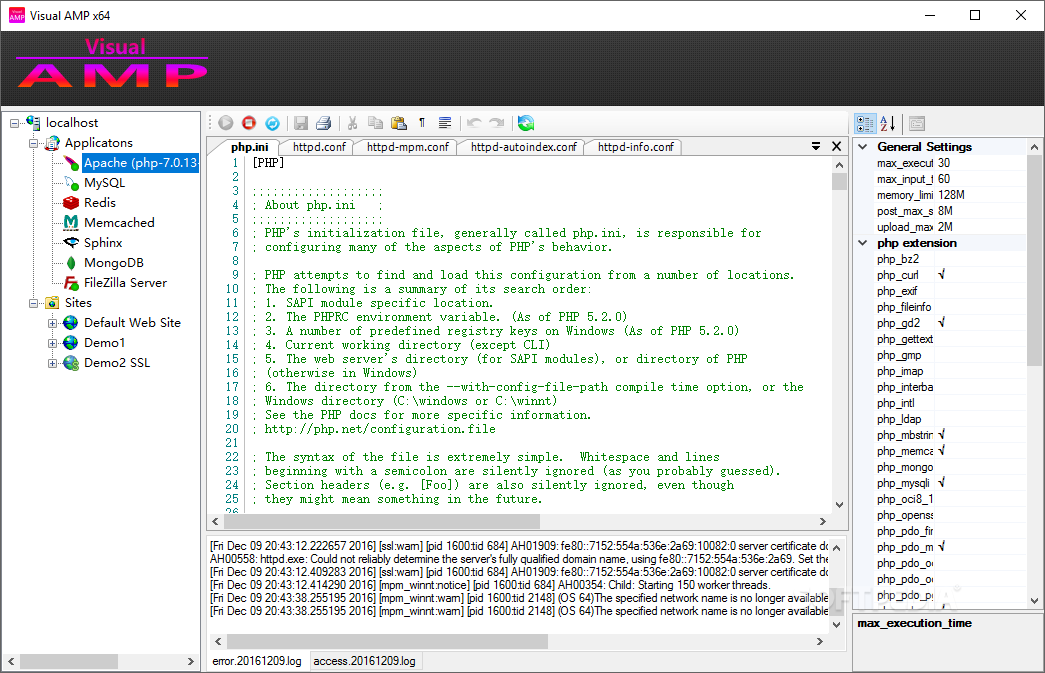The image size is (1045, 673).
Task: Click the Property pages icon
Action: [917, 123]
